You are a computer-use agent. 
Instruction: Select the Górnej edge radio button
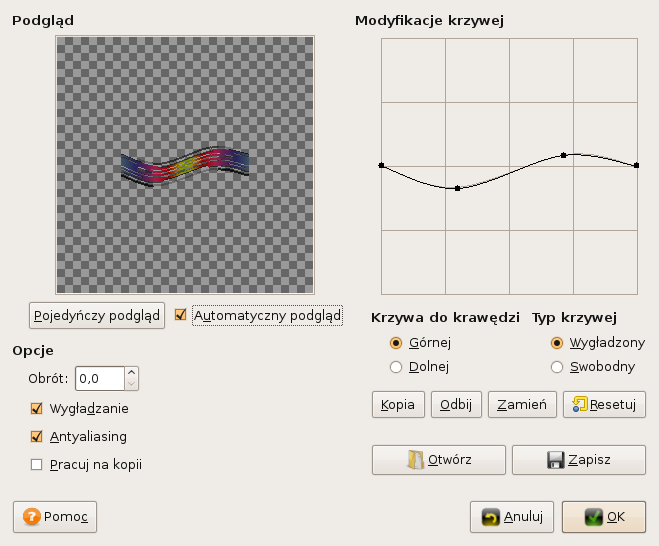[396, 343]
